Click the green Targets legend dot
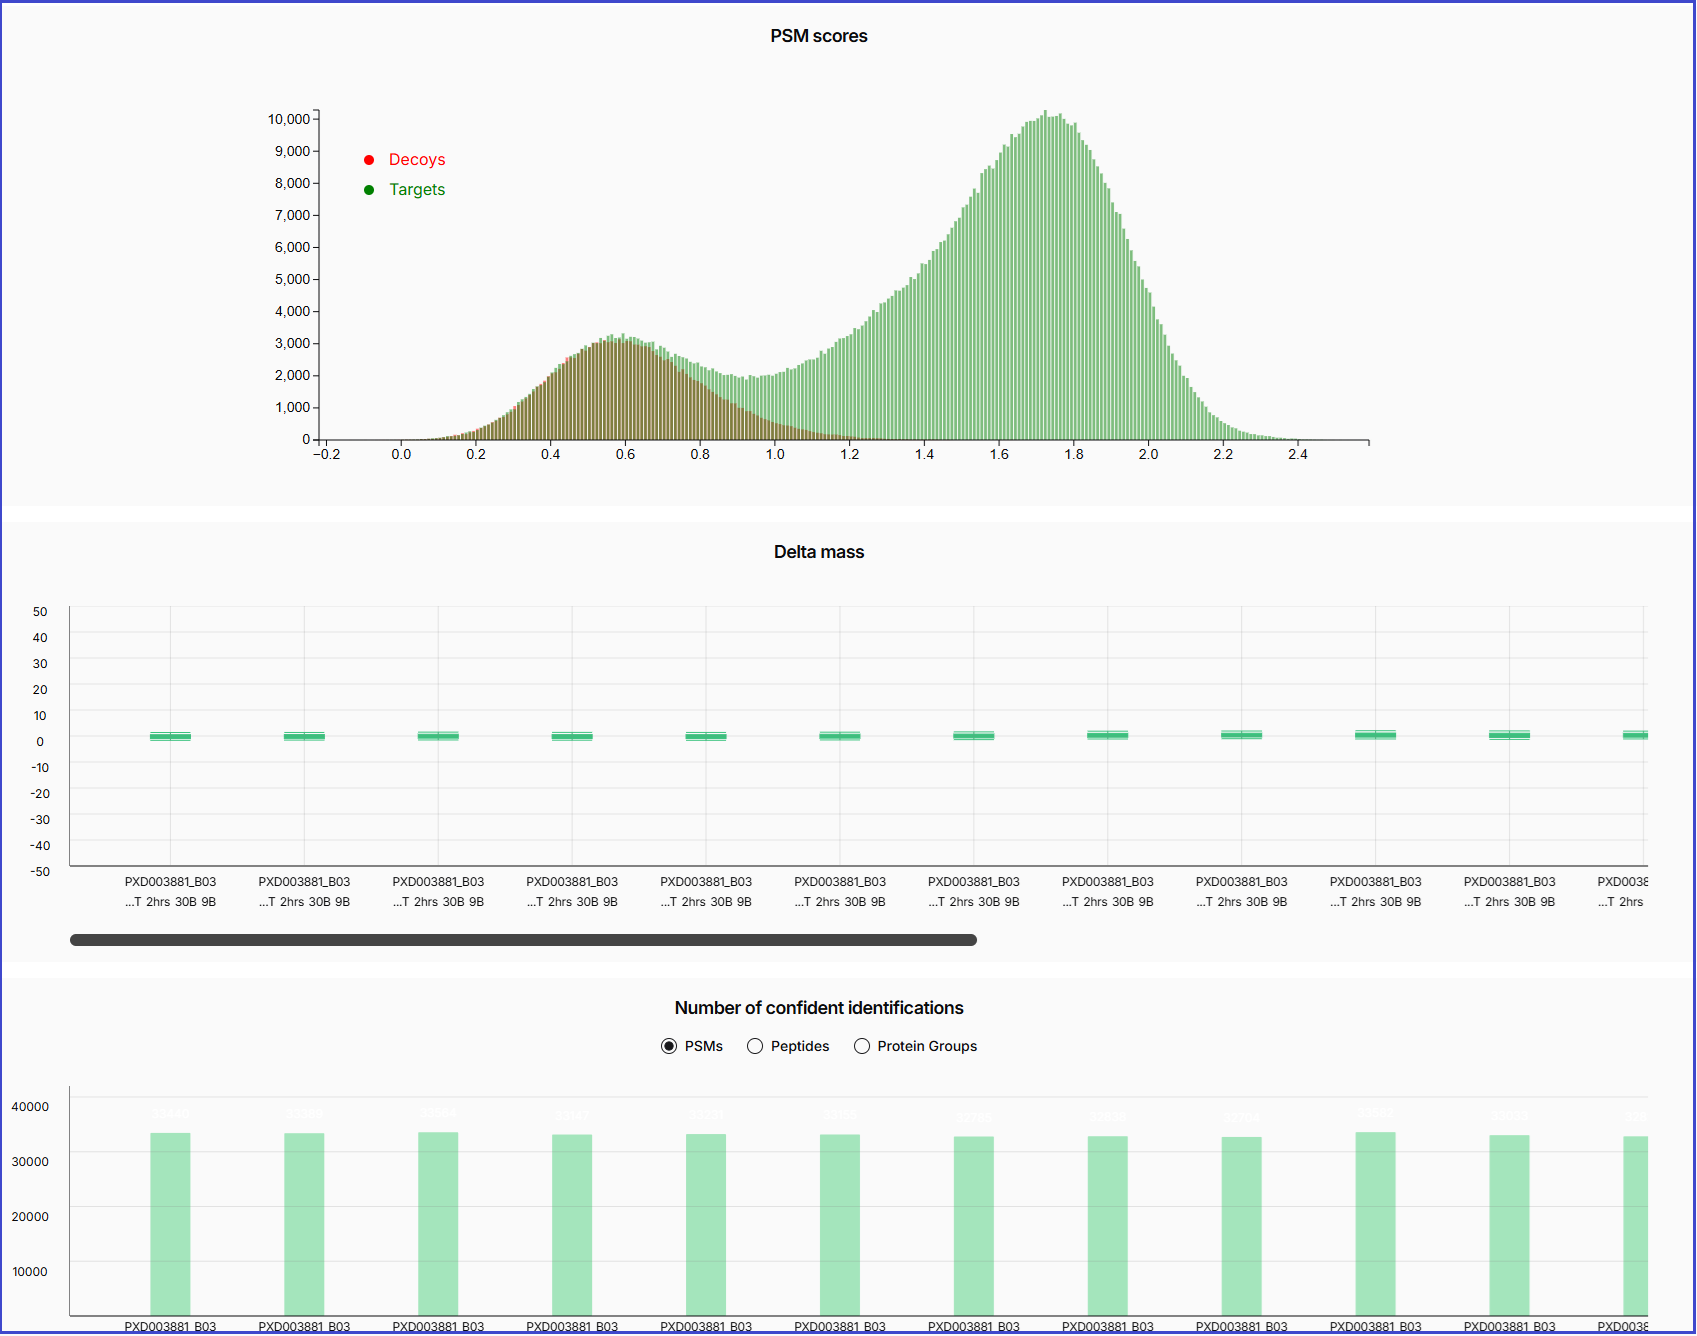The width and height of the screenshot is (1697, 1336). [369, 190]
